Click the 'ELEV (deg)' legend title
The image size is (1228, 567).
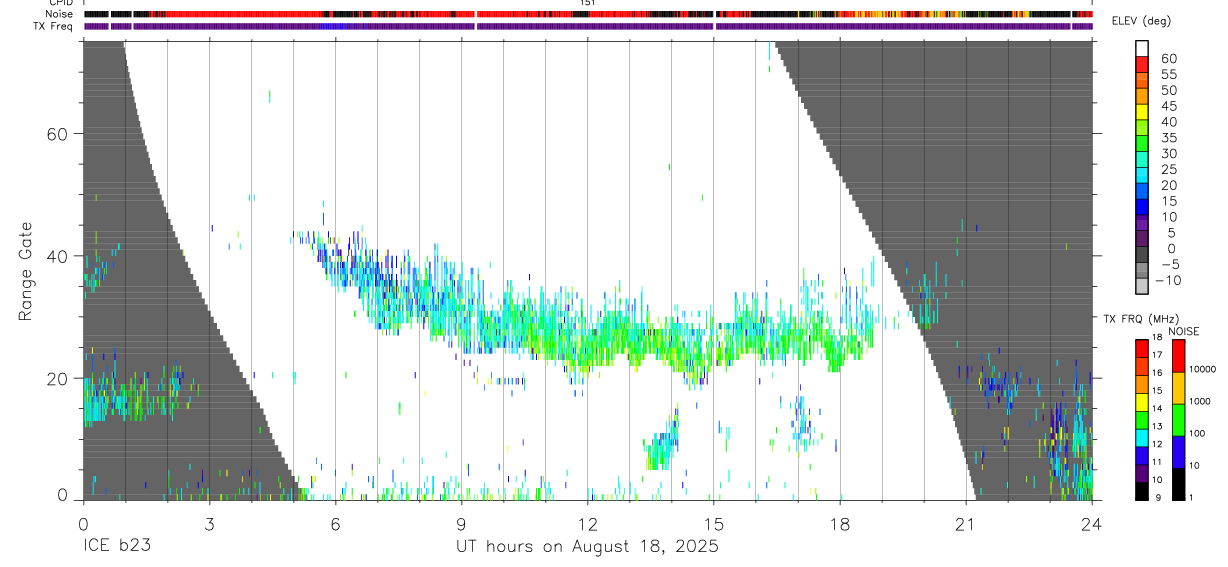click(x=1142, y=21)
